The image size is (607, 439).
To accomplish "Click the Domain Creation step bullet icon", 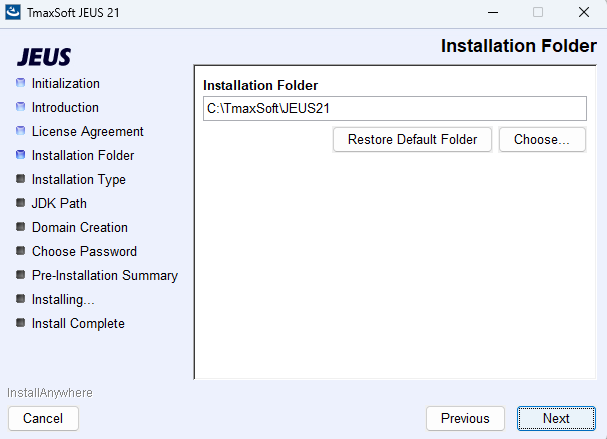I will pyautogui.click(x=21, y=227).
